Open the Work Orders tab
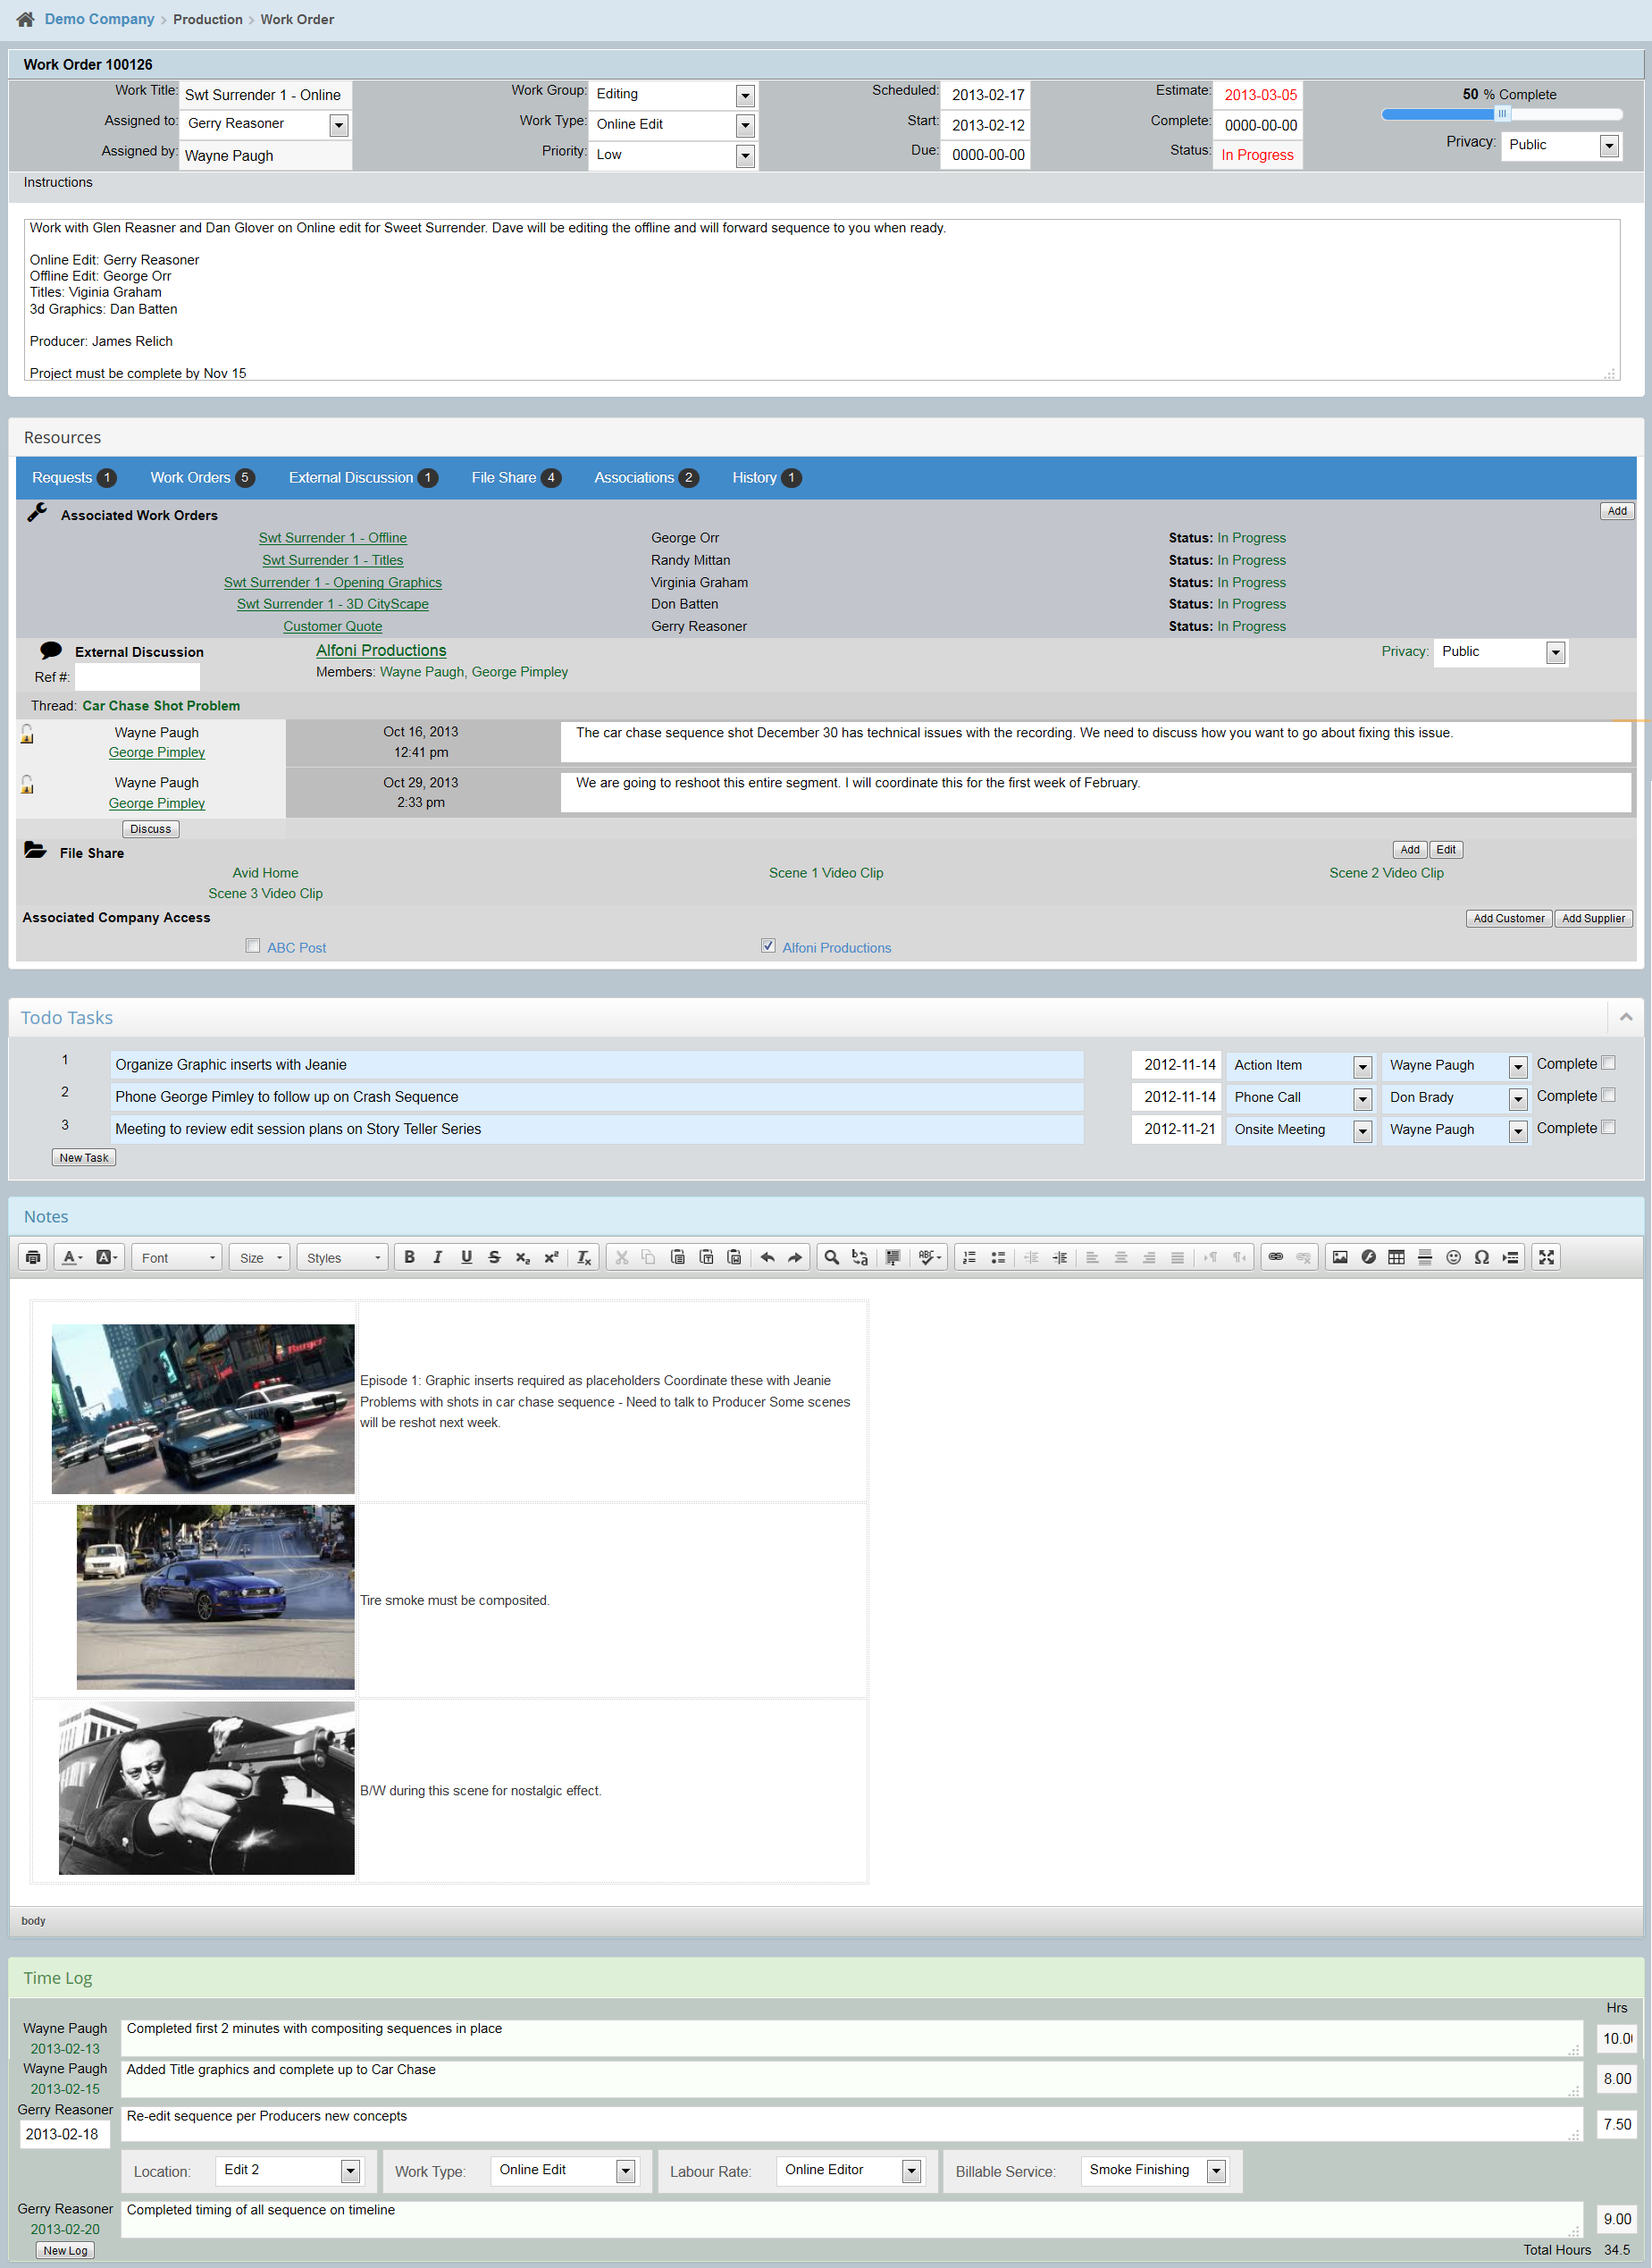The image size is (1652, 2268). click(202, 478)
